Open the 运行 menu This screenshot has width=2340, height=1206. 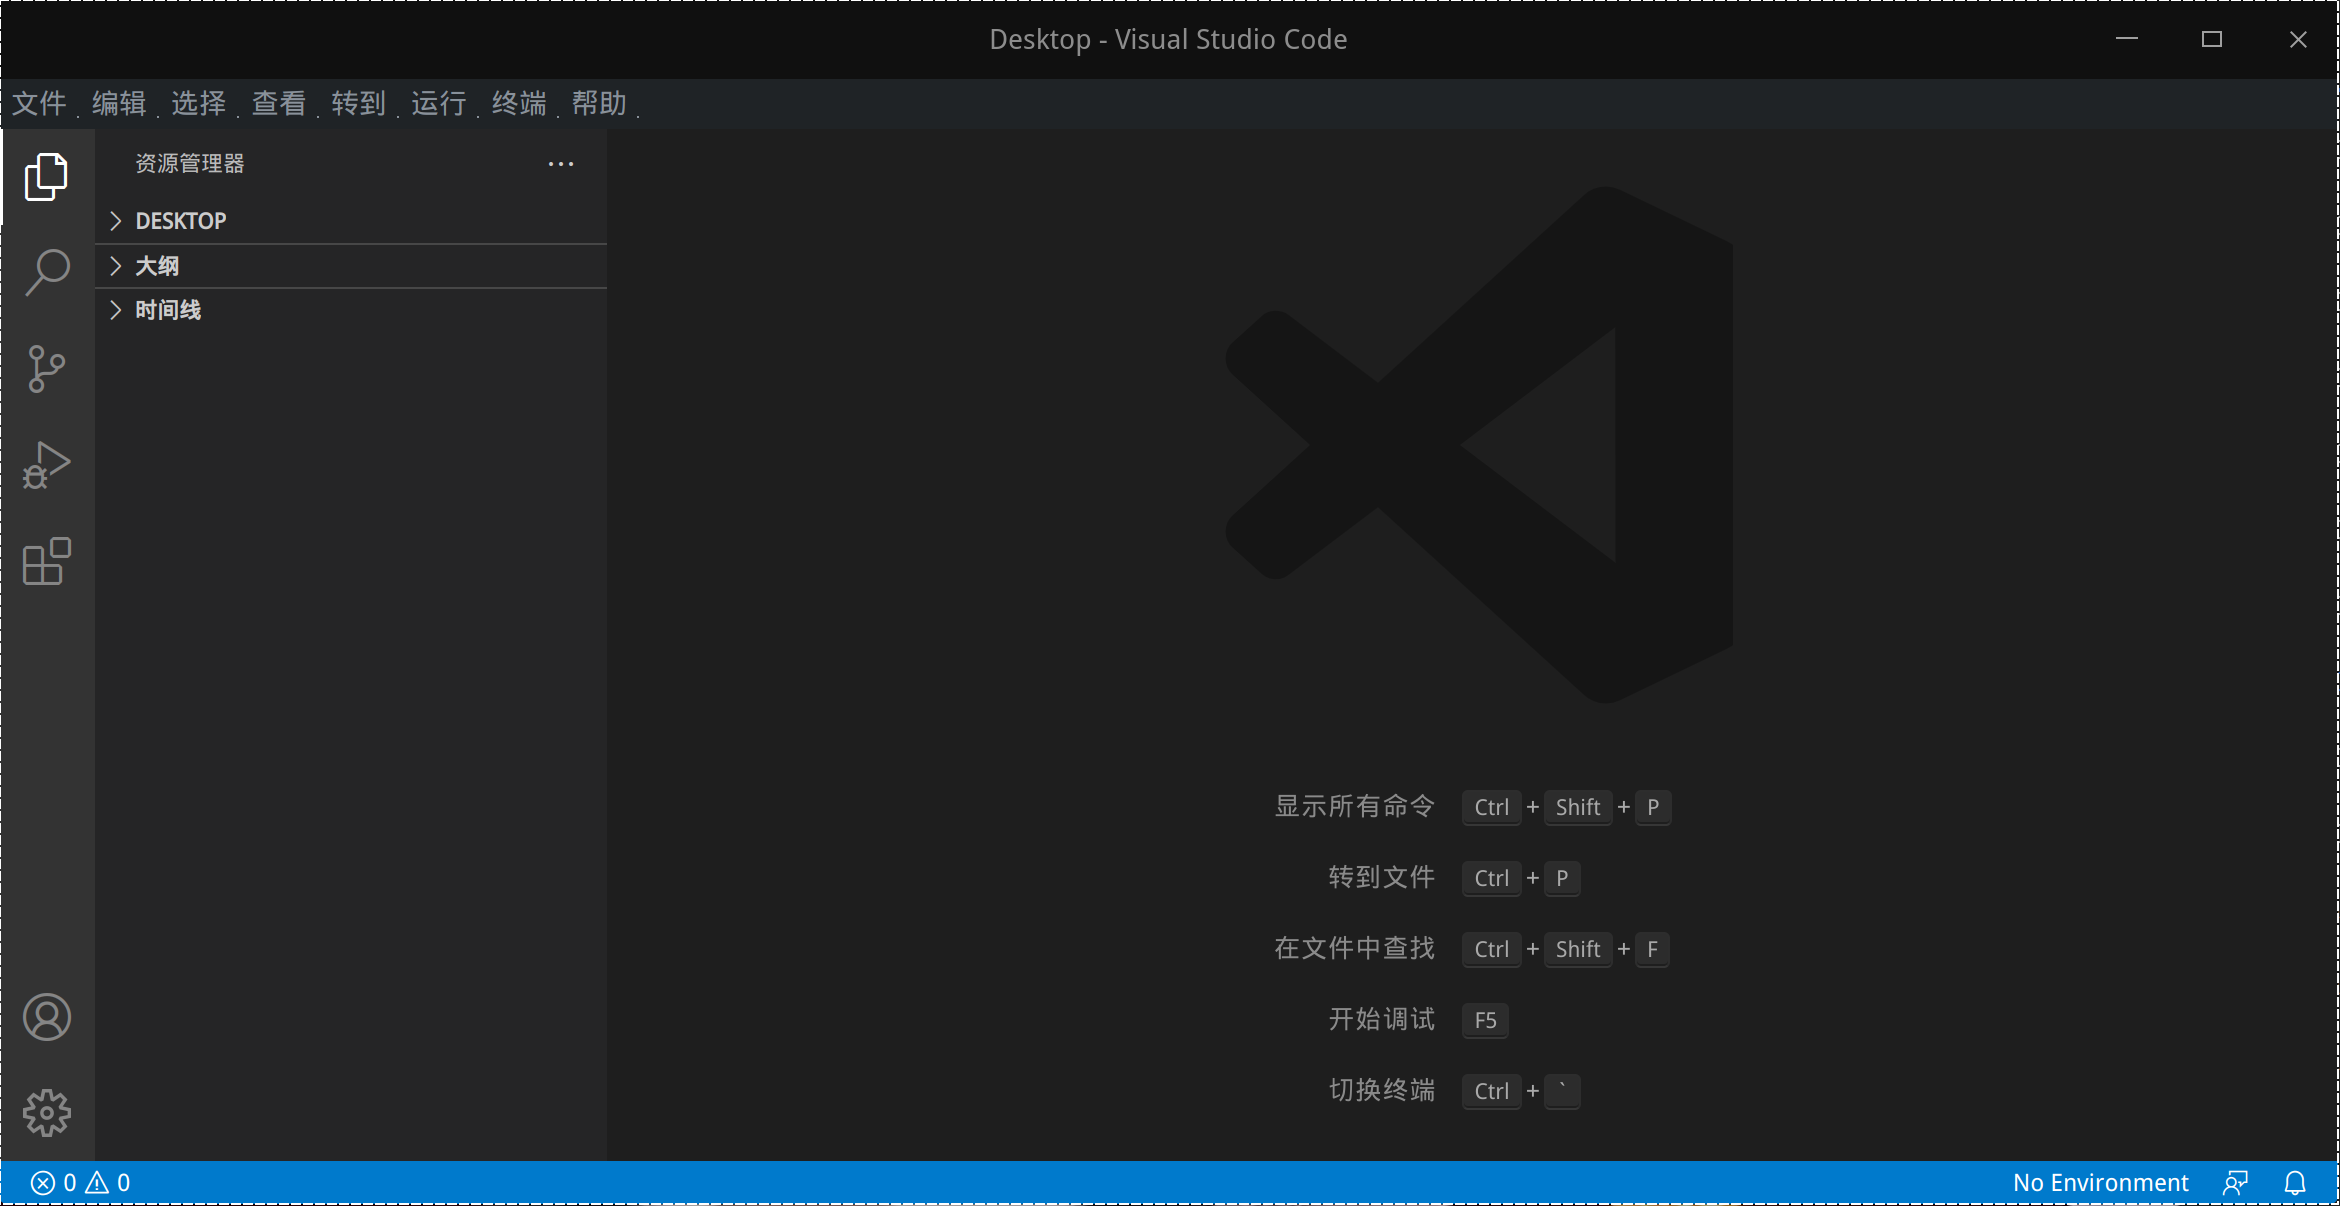pos(439,103)
